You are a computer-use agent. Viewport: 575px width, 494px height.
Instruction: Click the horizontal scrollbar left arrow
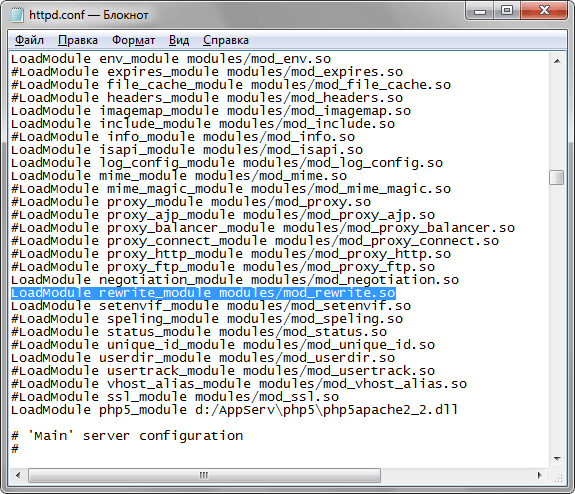pos(18,475)
